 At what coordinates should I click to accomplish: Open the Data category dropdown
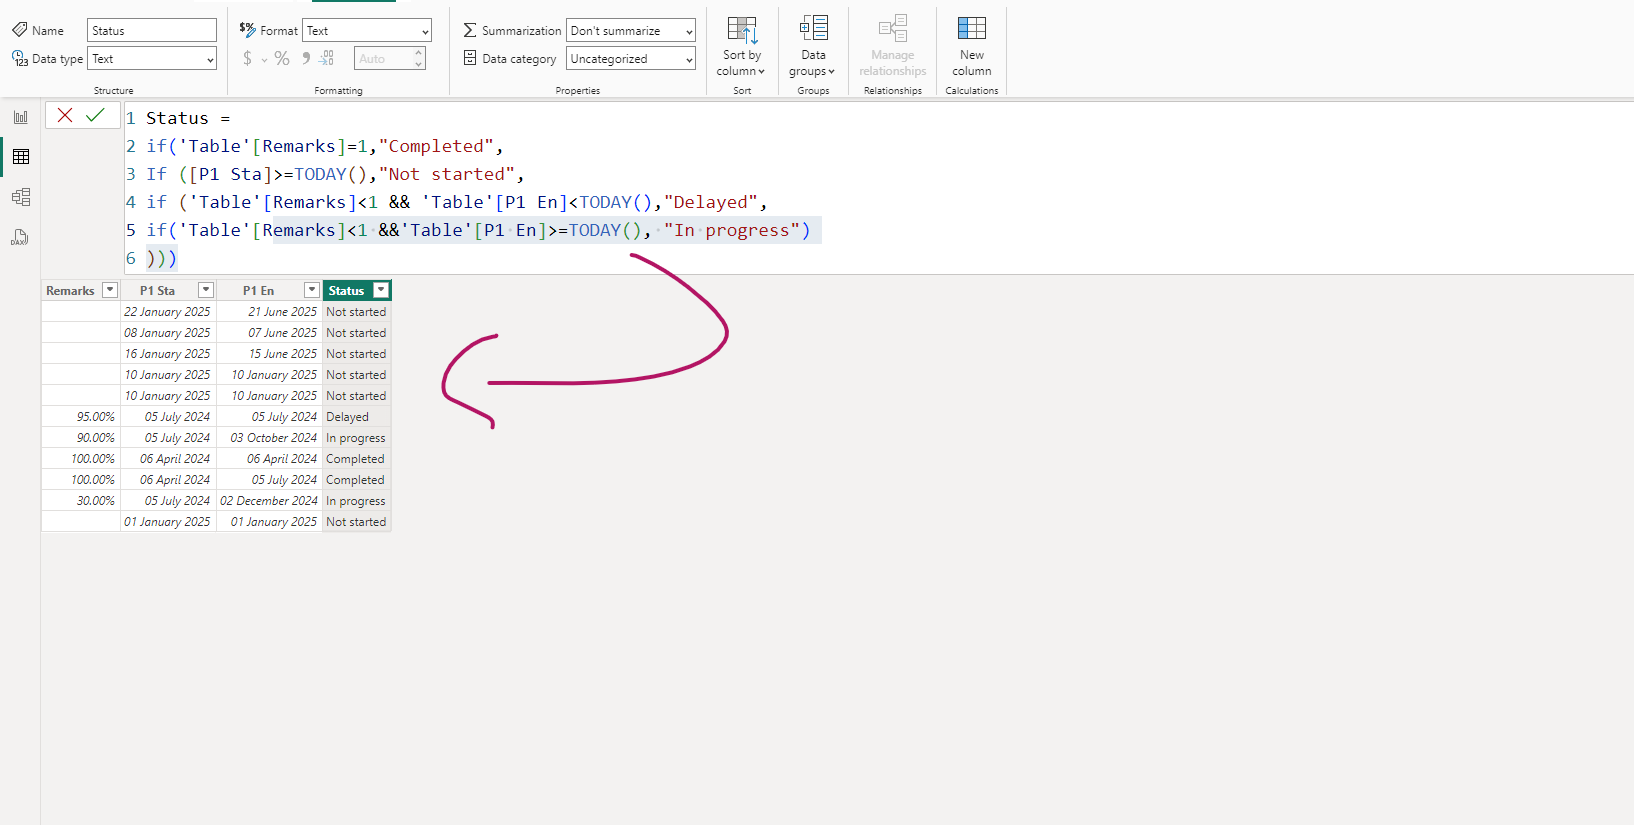coord(631,59)
